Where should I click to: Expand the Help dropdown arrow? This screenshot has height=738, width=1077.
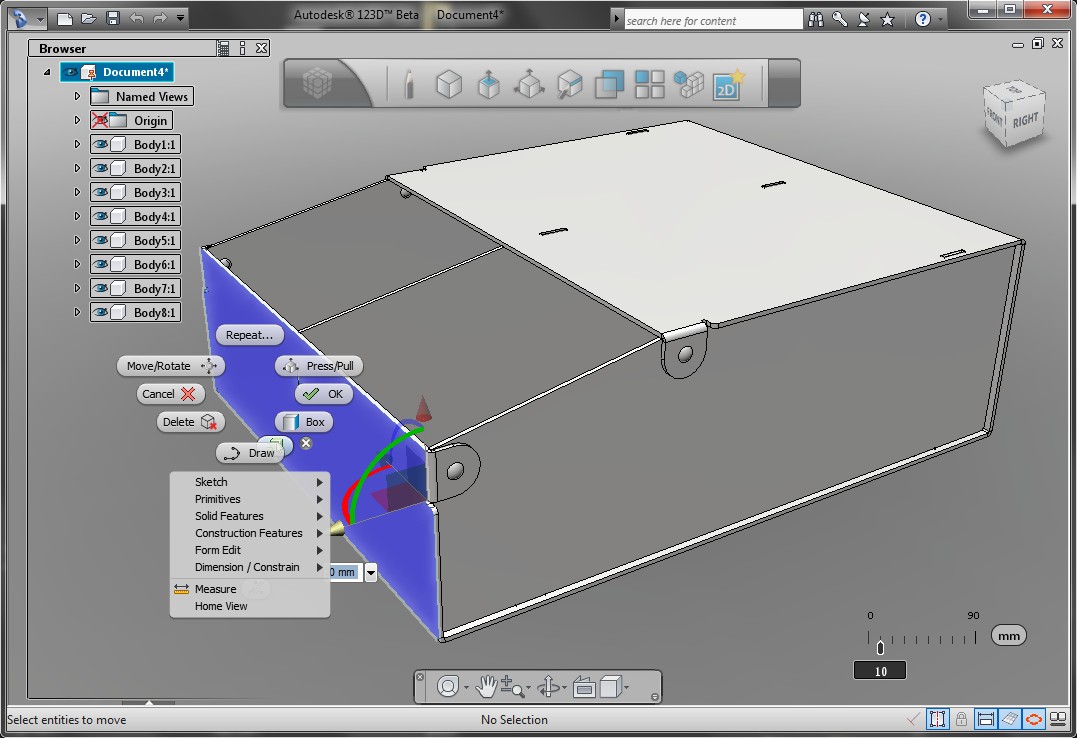940,20
